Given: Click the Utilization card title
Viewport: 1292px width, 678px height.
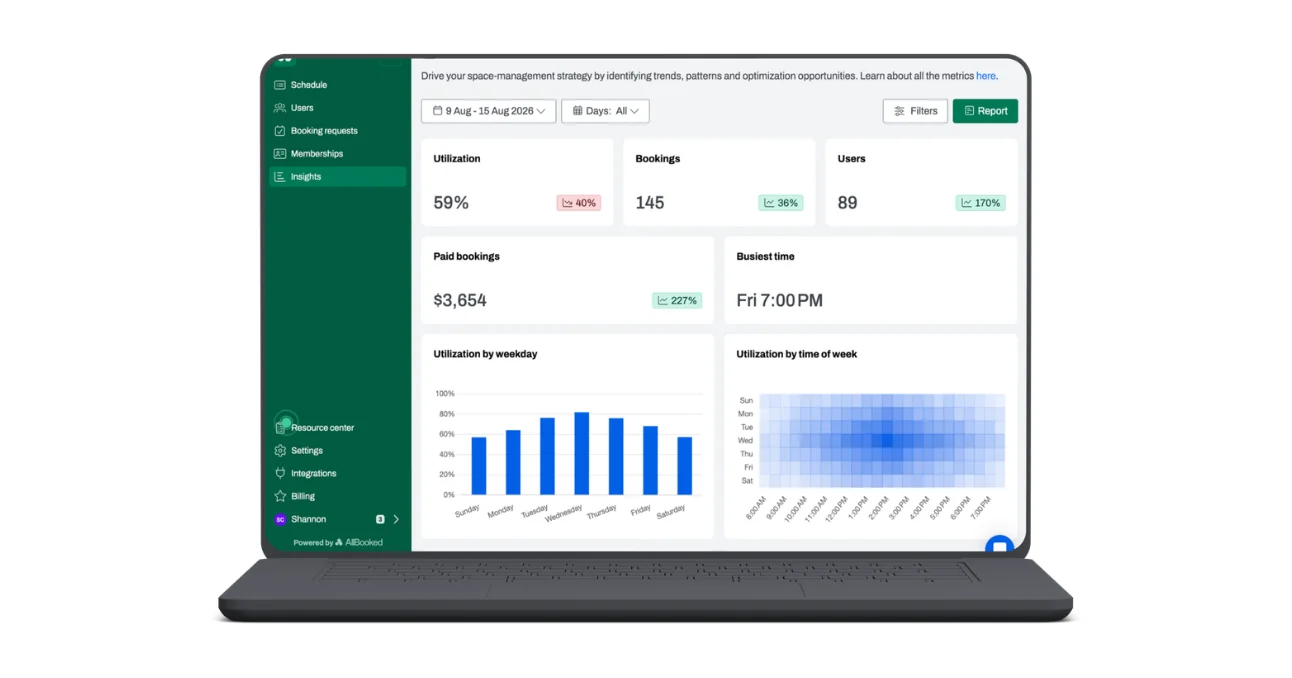Looking at the screenshot, I should coord(457,159).
